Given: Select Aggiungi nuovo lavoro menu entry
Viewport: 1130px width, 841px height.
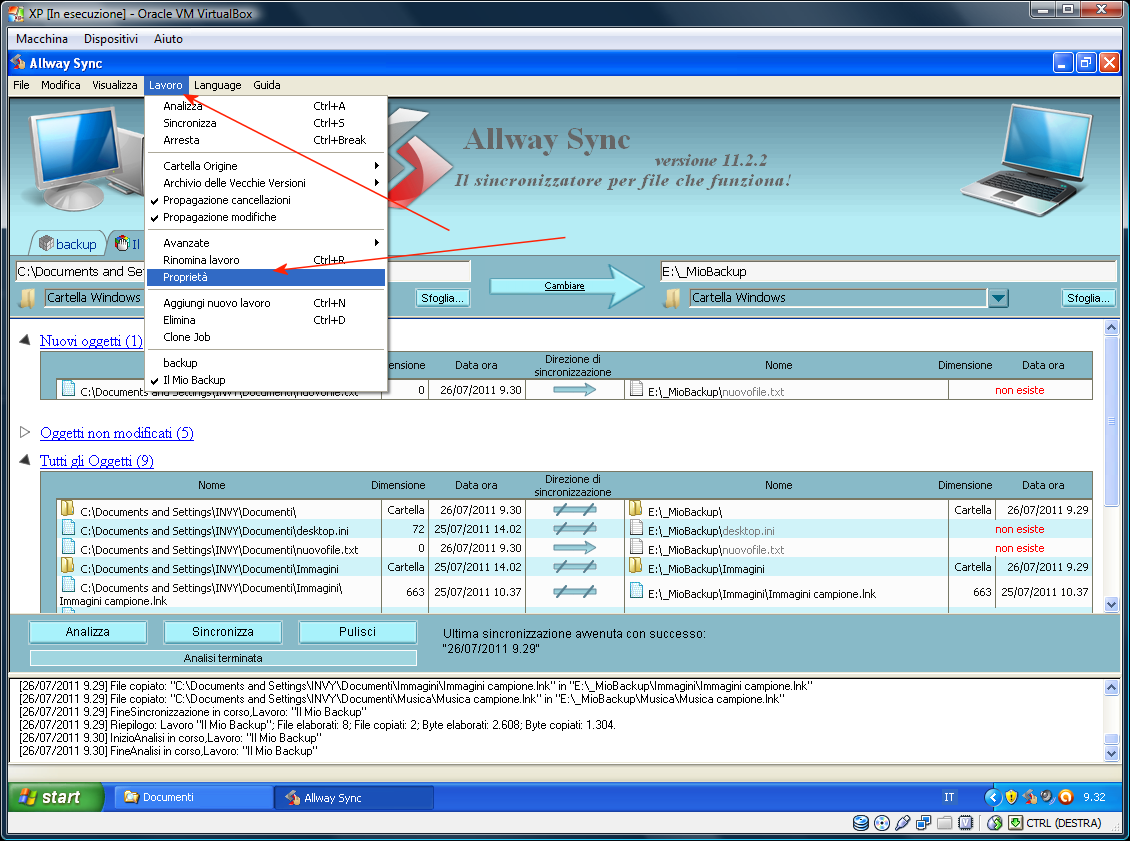Looking at the screenshot, I should click(x=266, y=303).
